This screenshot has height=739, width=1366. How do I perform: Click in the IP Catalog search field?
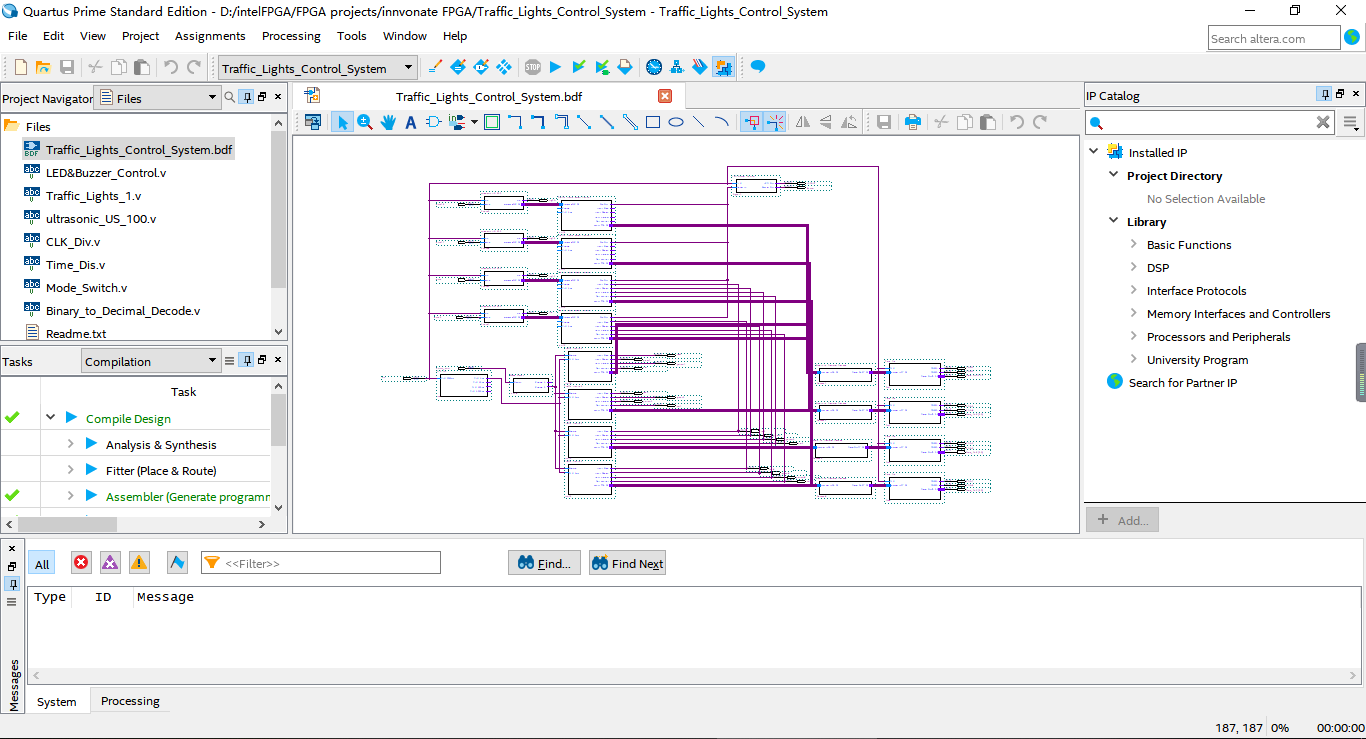click(x=1210, y=122)
